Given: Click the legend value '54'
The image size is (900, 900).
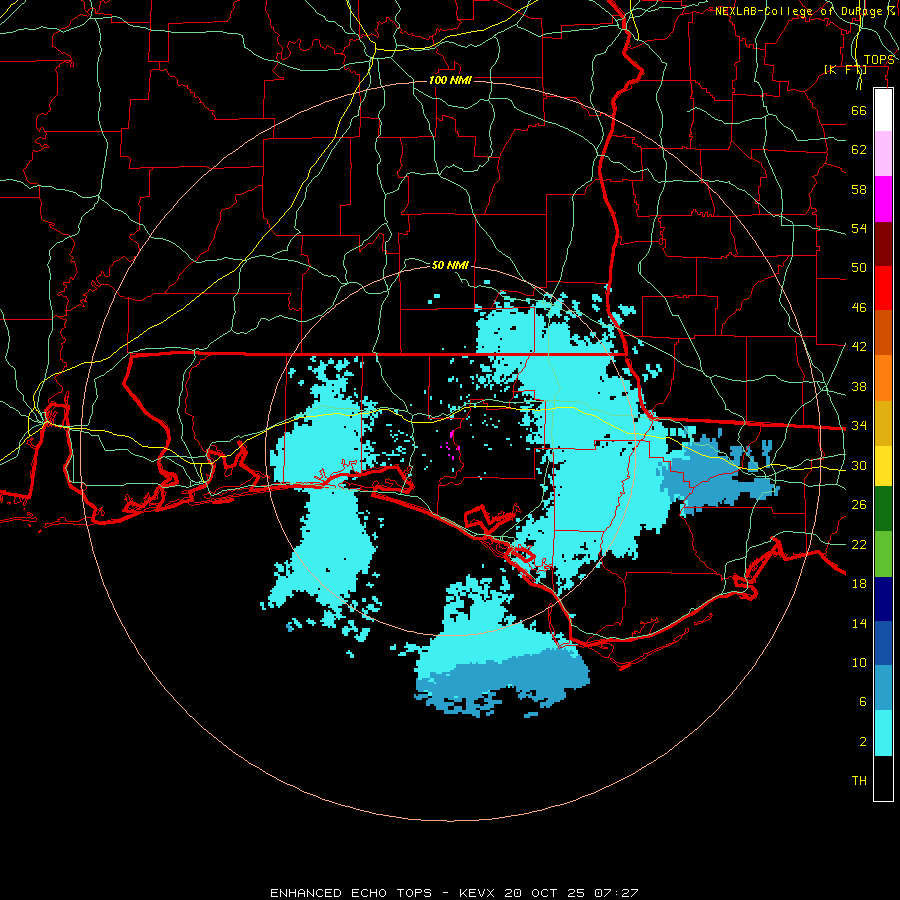Looking at the screenshot, I should 859,228.
